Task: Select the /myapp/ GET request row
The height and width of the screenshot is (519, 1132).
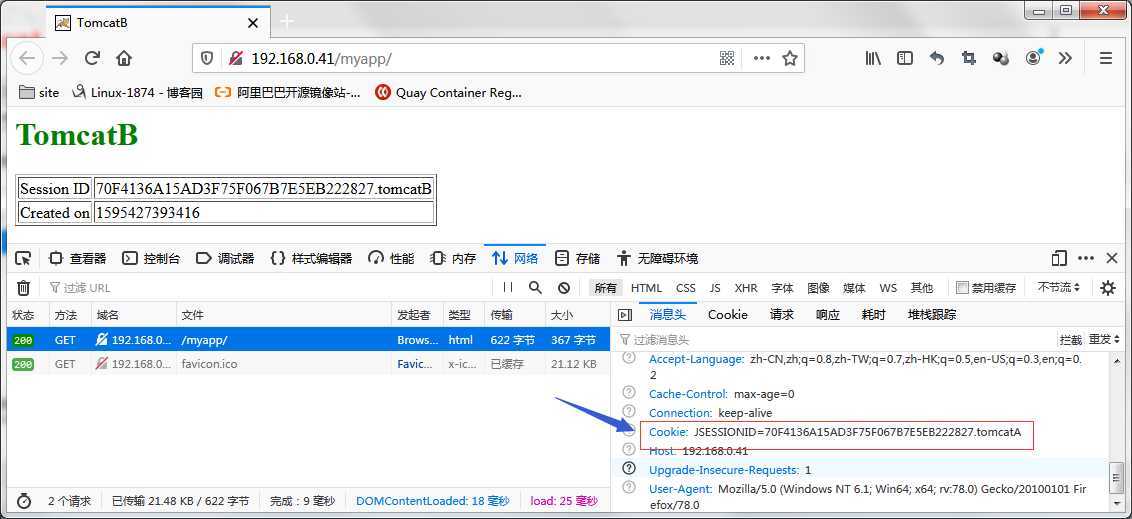Action: (308, 340)
